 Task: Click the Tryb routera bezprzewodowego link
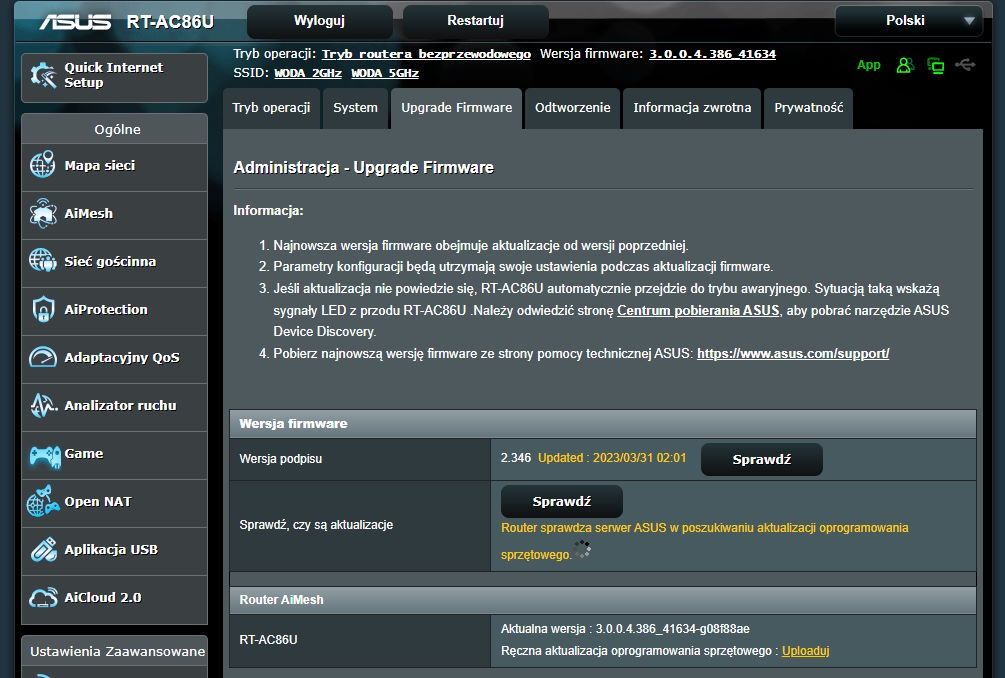pyautogui.click(x=426, y=54)
